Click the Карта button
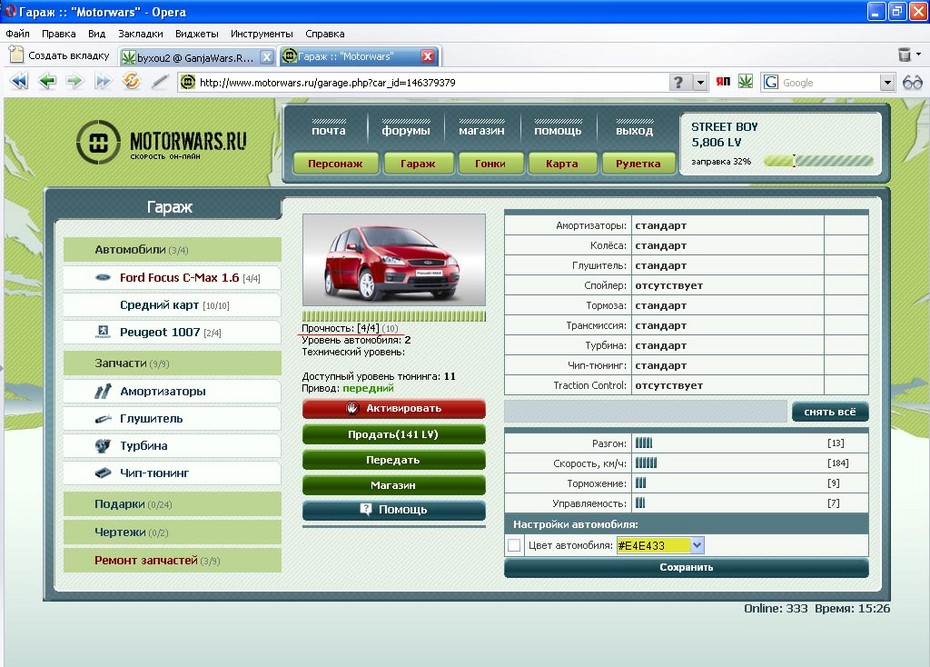The height and width of the screenshot is (667, 930). (562, 164)
